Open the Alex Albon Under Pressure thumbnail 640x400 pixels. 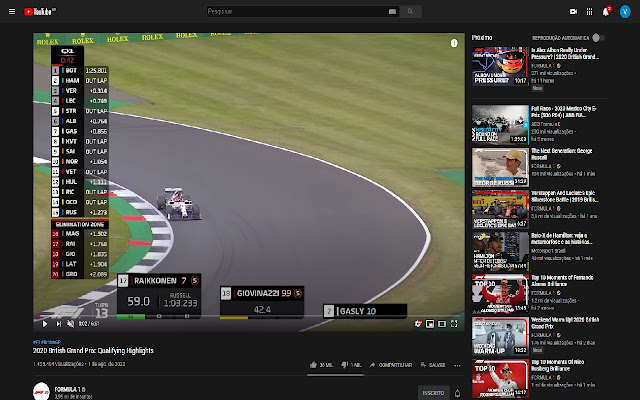500,66
